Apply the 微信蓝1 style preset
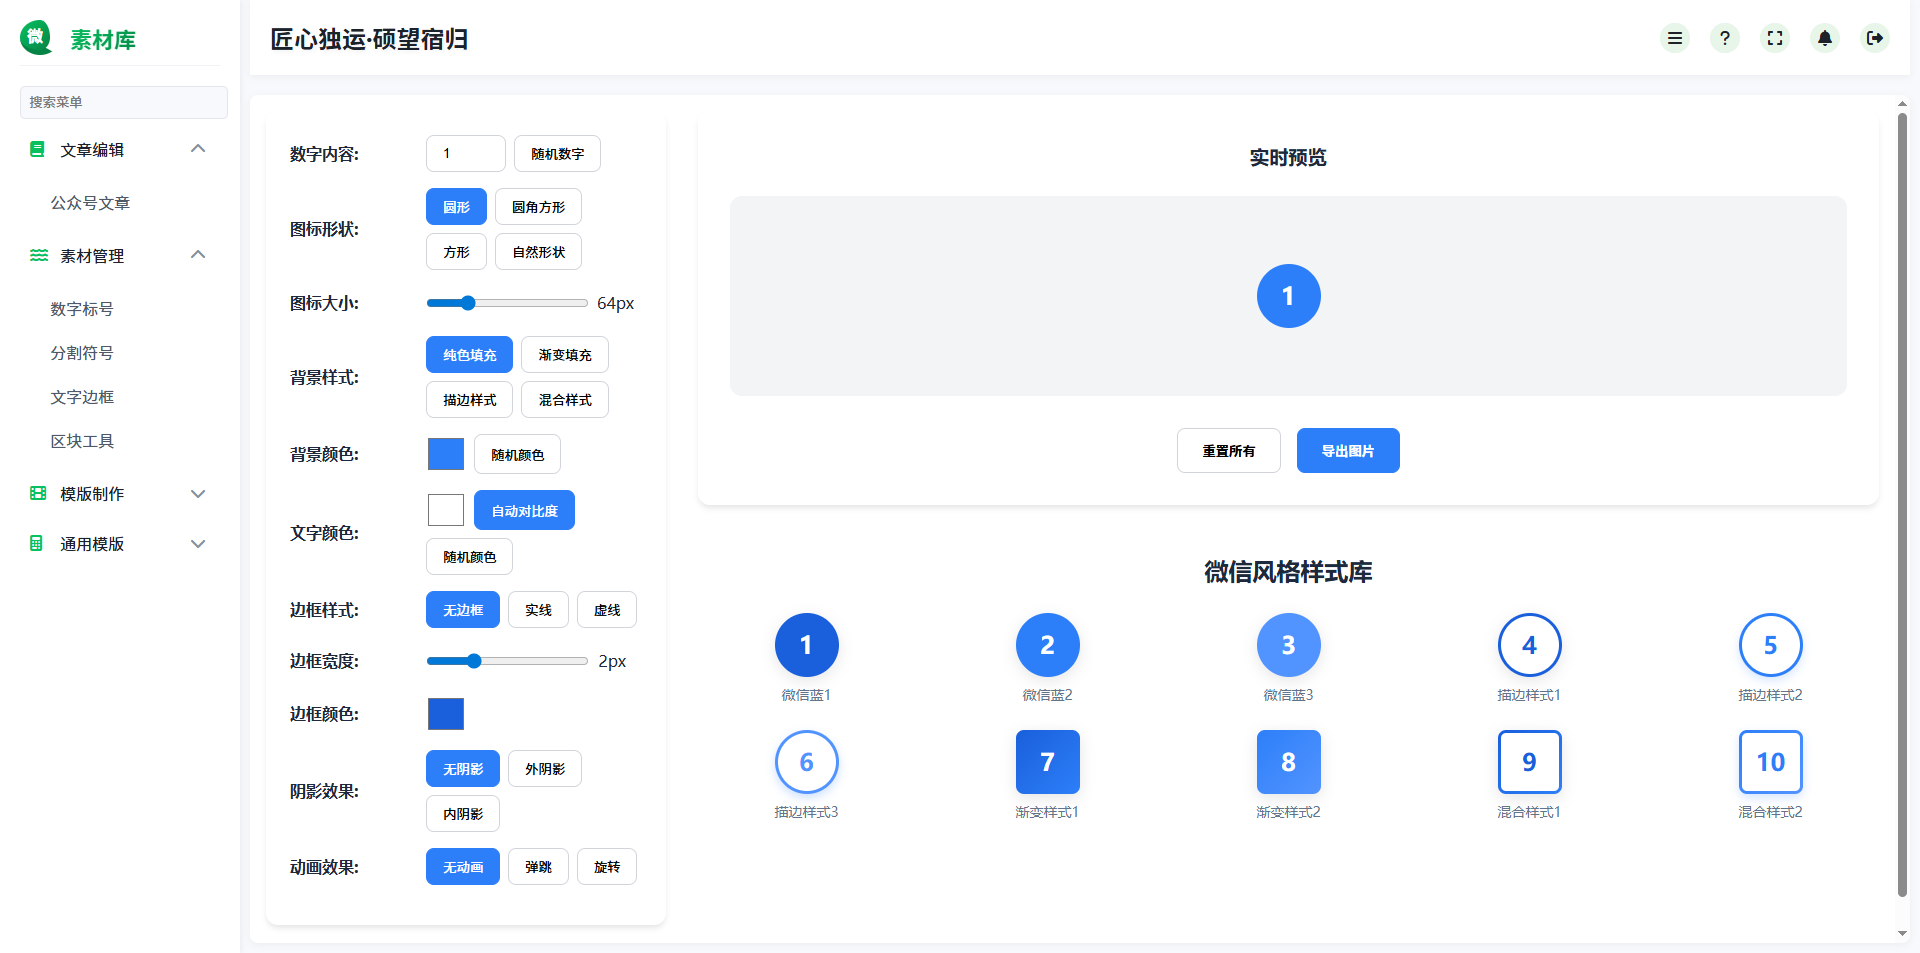The width and height of the screenshot is (1920, 953). coord(806,645)
